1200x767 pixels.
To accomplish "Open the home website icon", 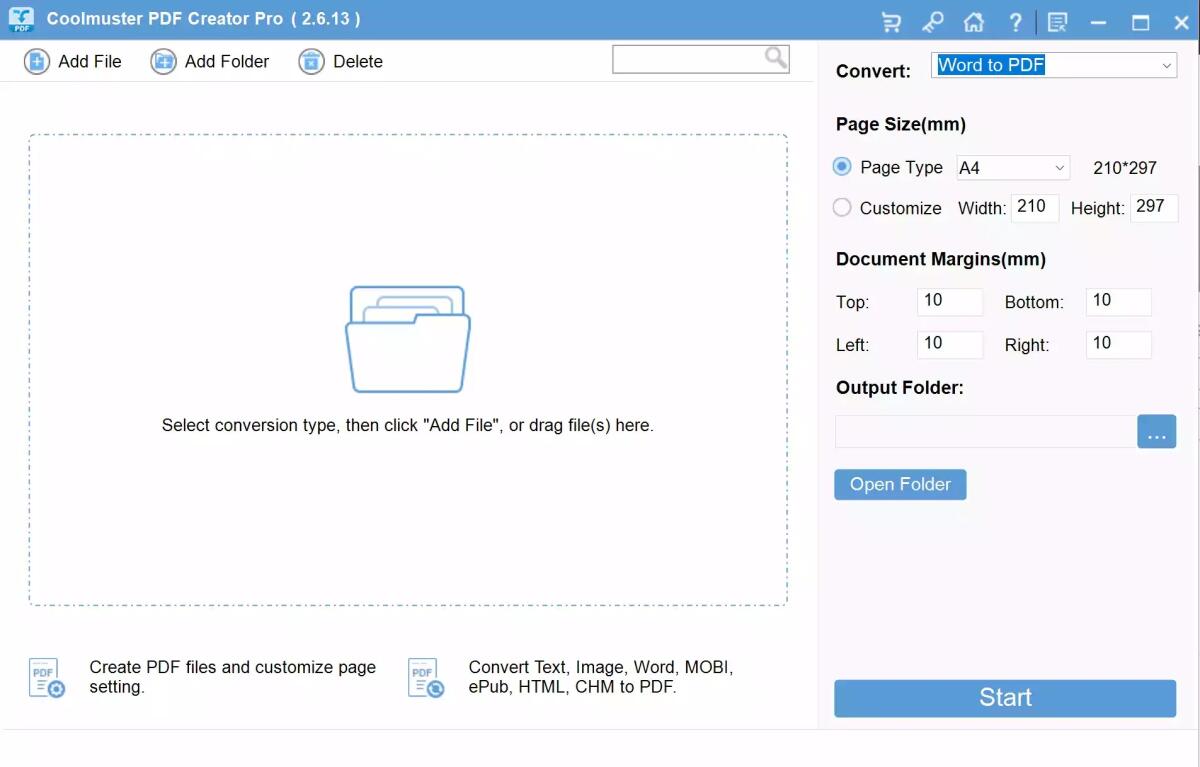I will click(x=974, y=21).
